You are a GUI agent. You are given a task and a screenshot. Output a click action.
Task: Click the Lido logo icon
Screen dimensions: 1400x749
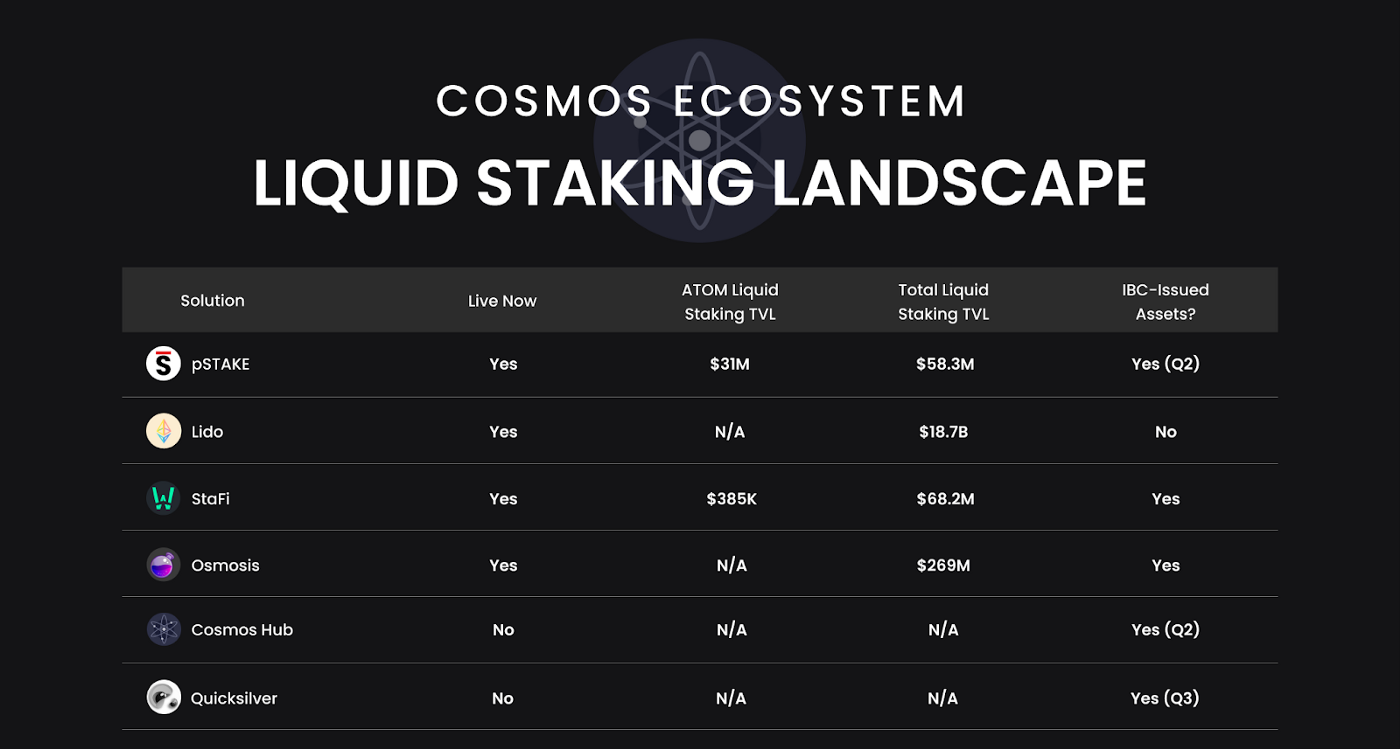pos(163,431)
